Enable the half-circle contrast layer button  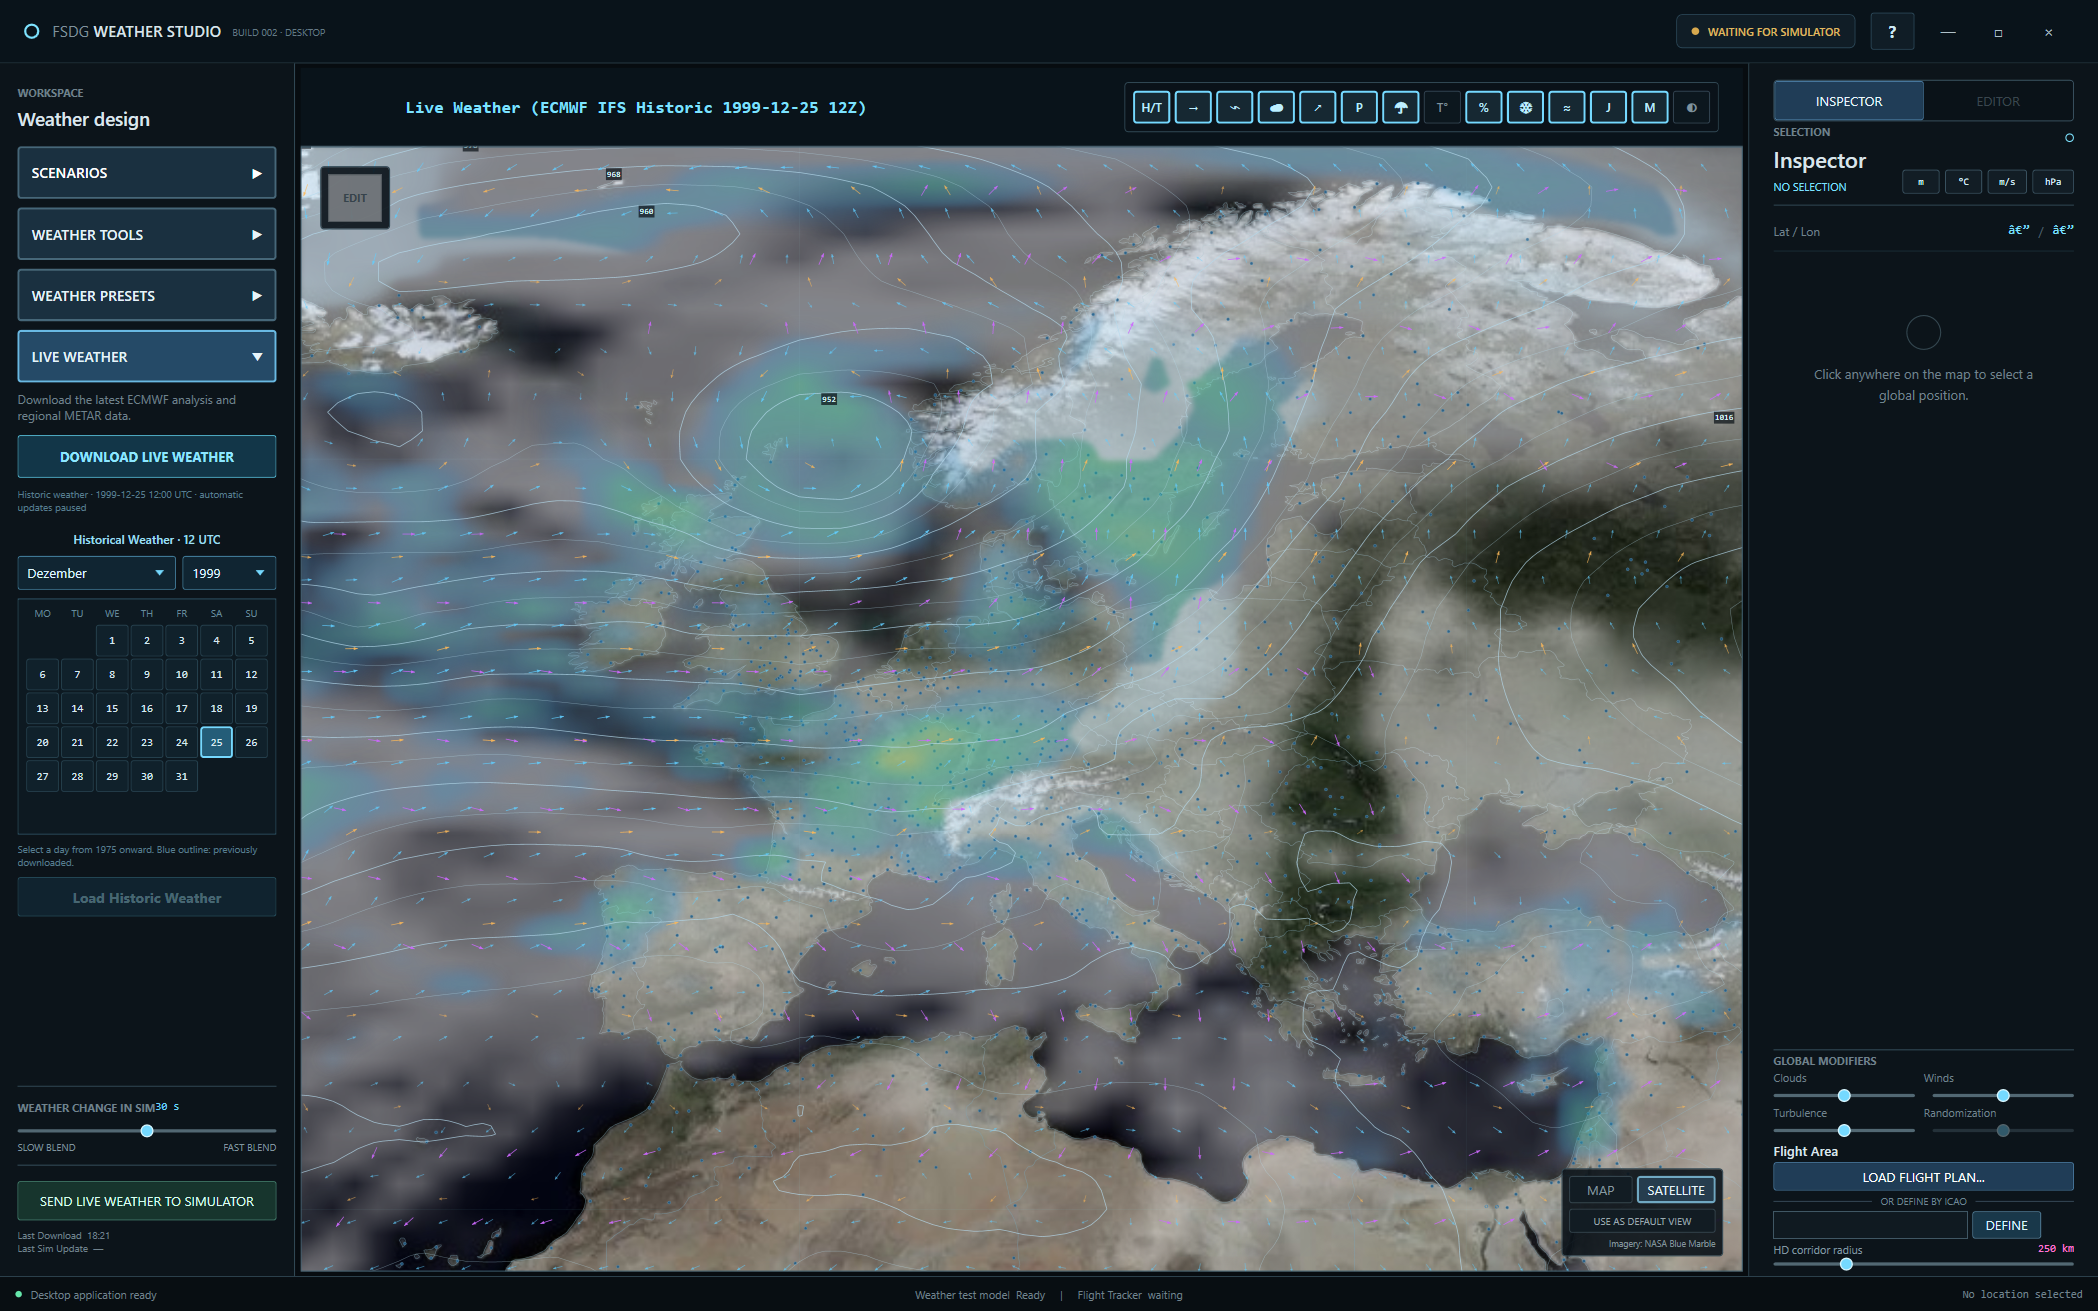pos(1692,108)
